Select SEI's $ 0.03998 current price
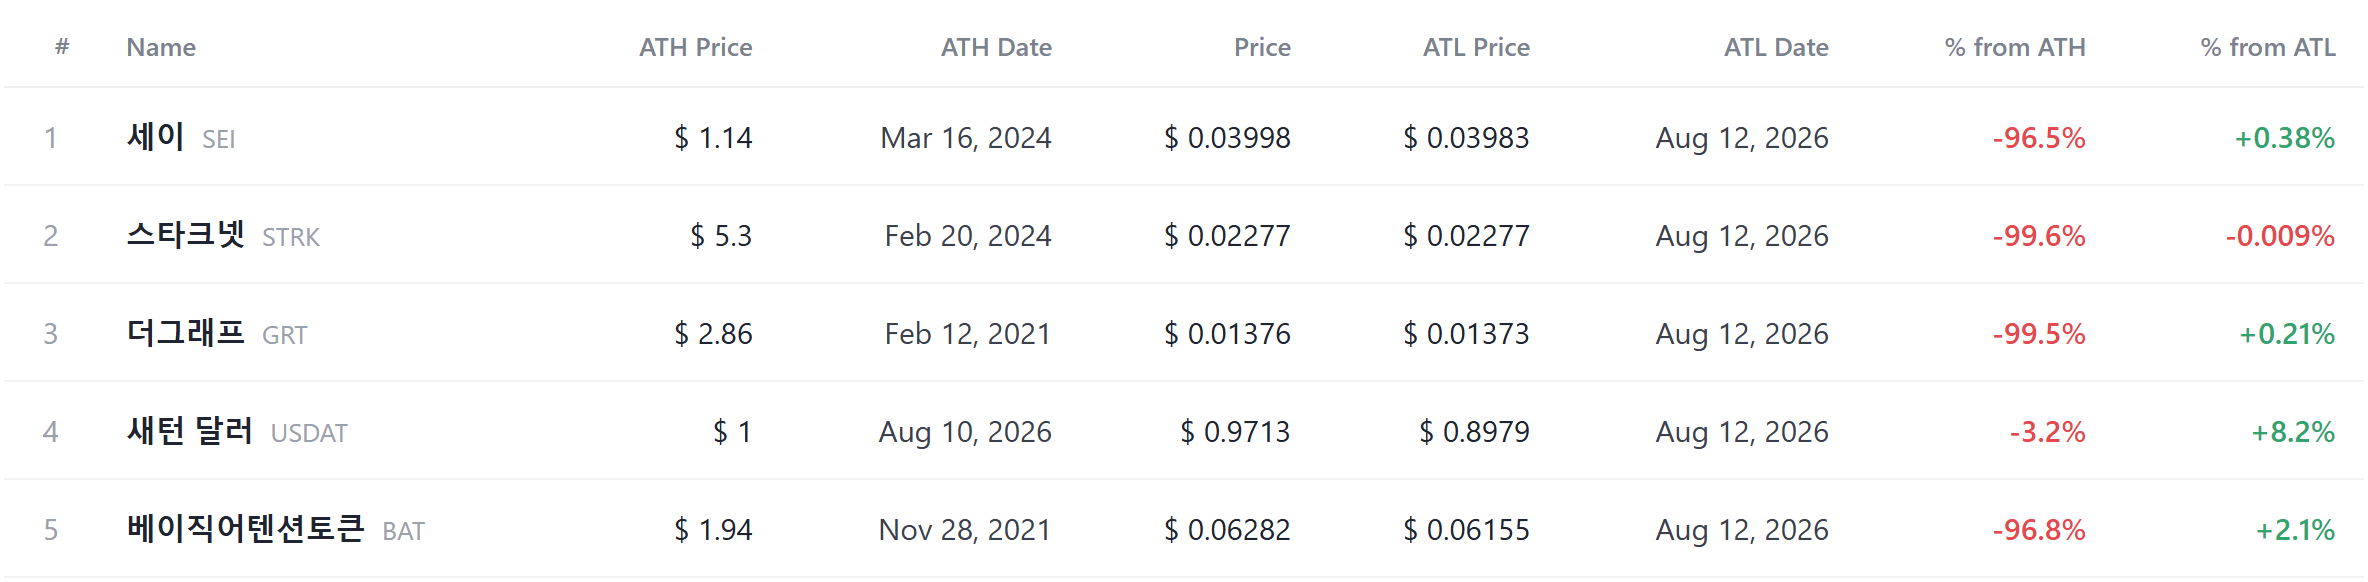The height and width of the screenshot is (582, 2368). pos(1227,138)
